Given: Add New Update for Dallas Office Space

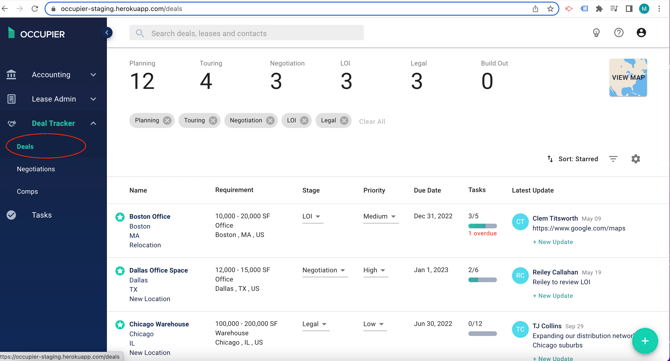Looking at the screenshot, I should [x=553, y=296].
